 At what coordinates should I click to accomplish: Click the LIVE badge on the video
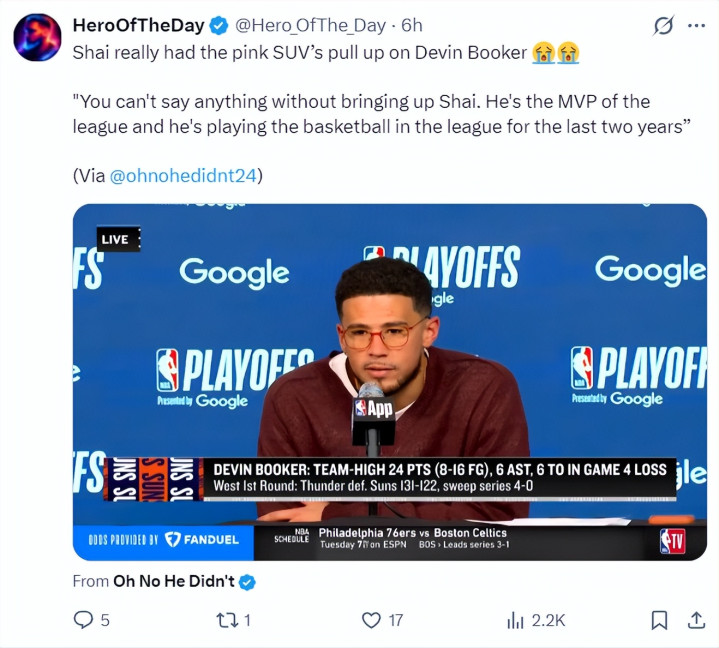[117, 239]
